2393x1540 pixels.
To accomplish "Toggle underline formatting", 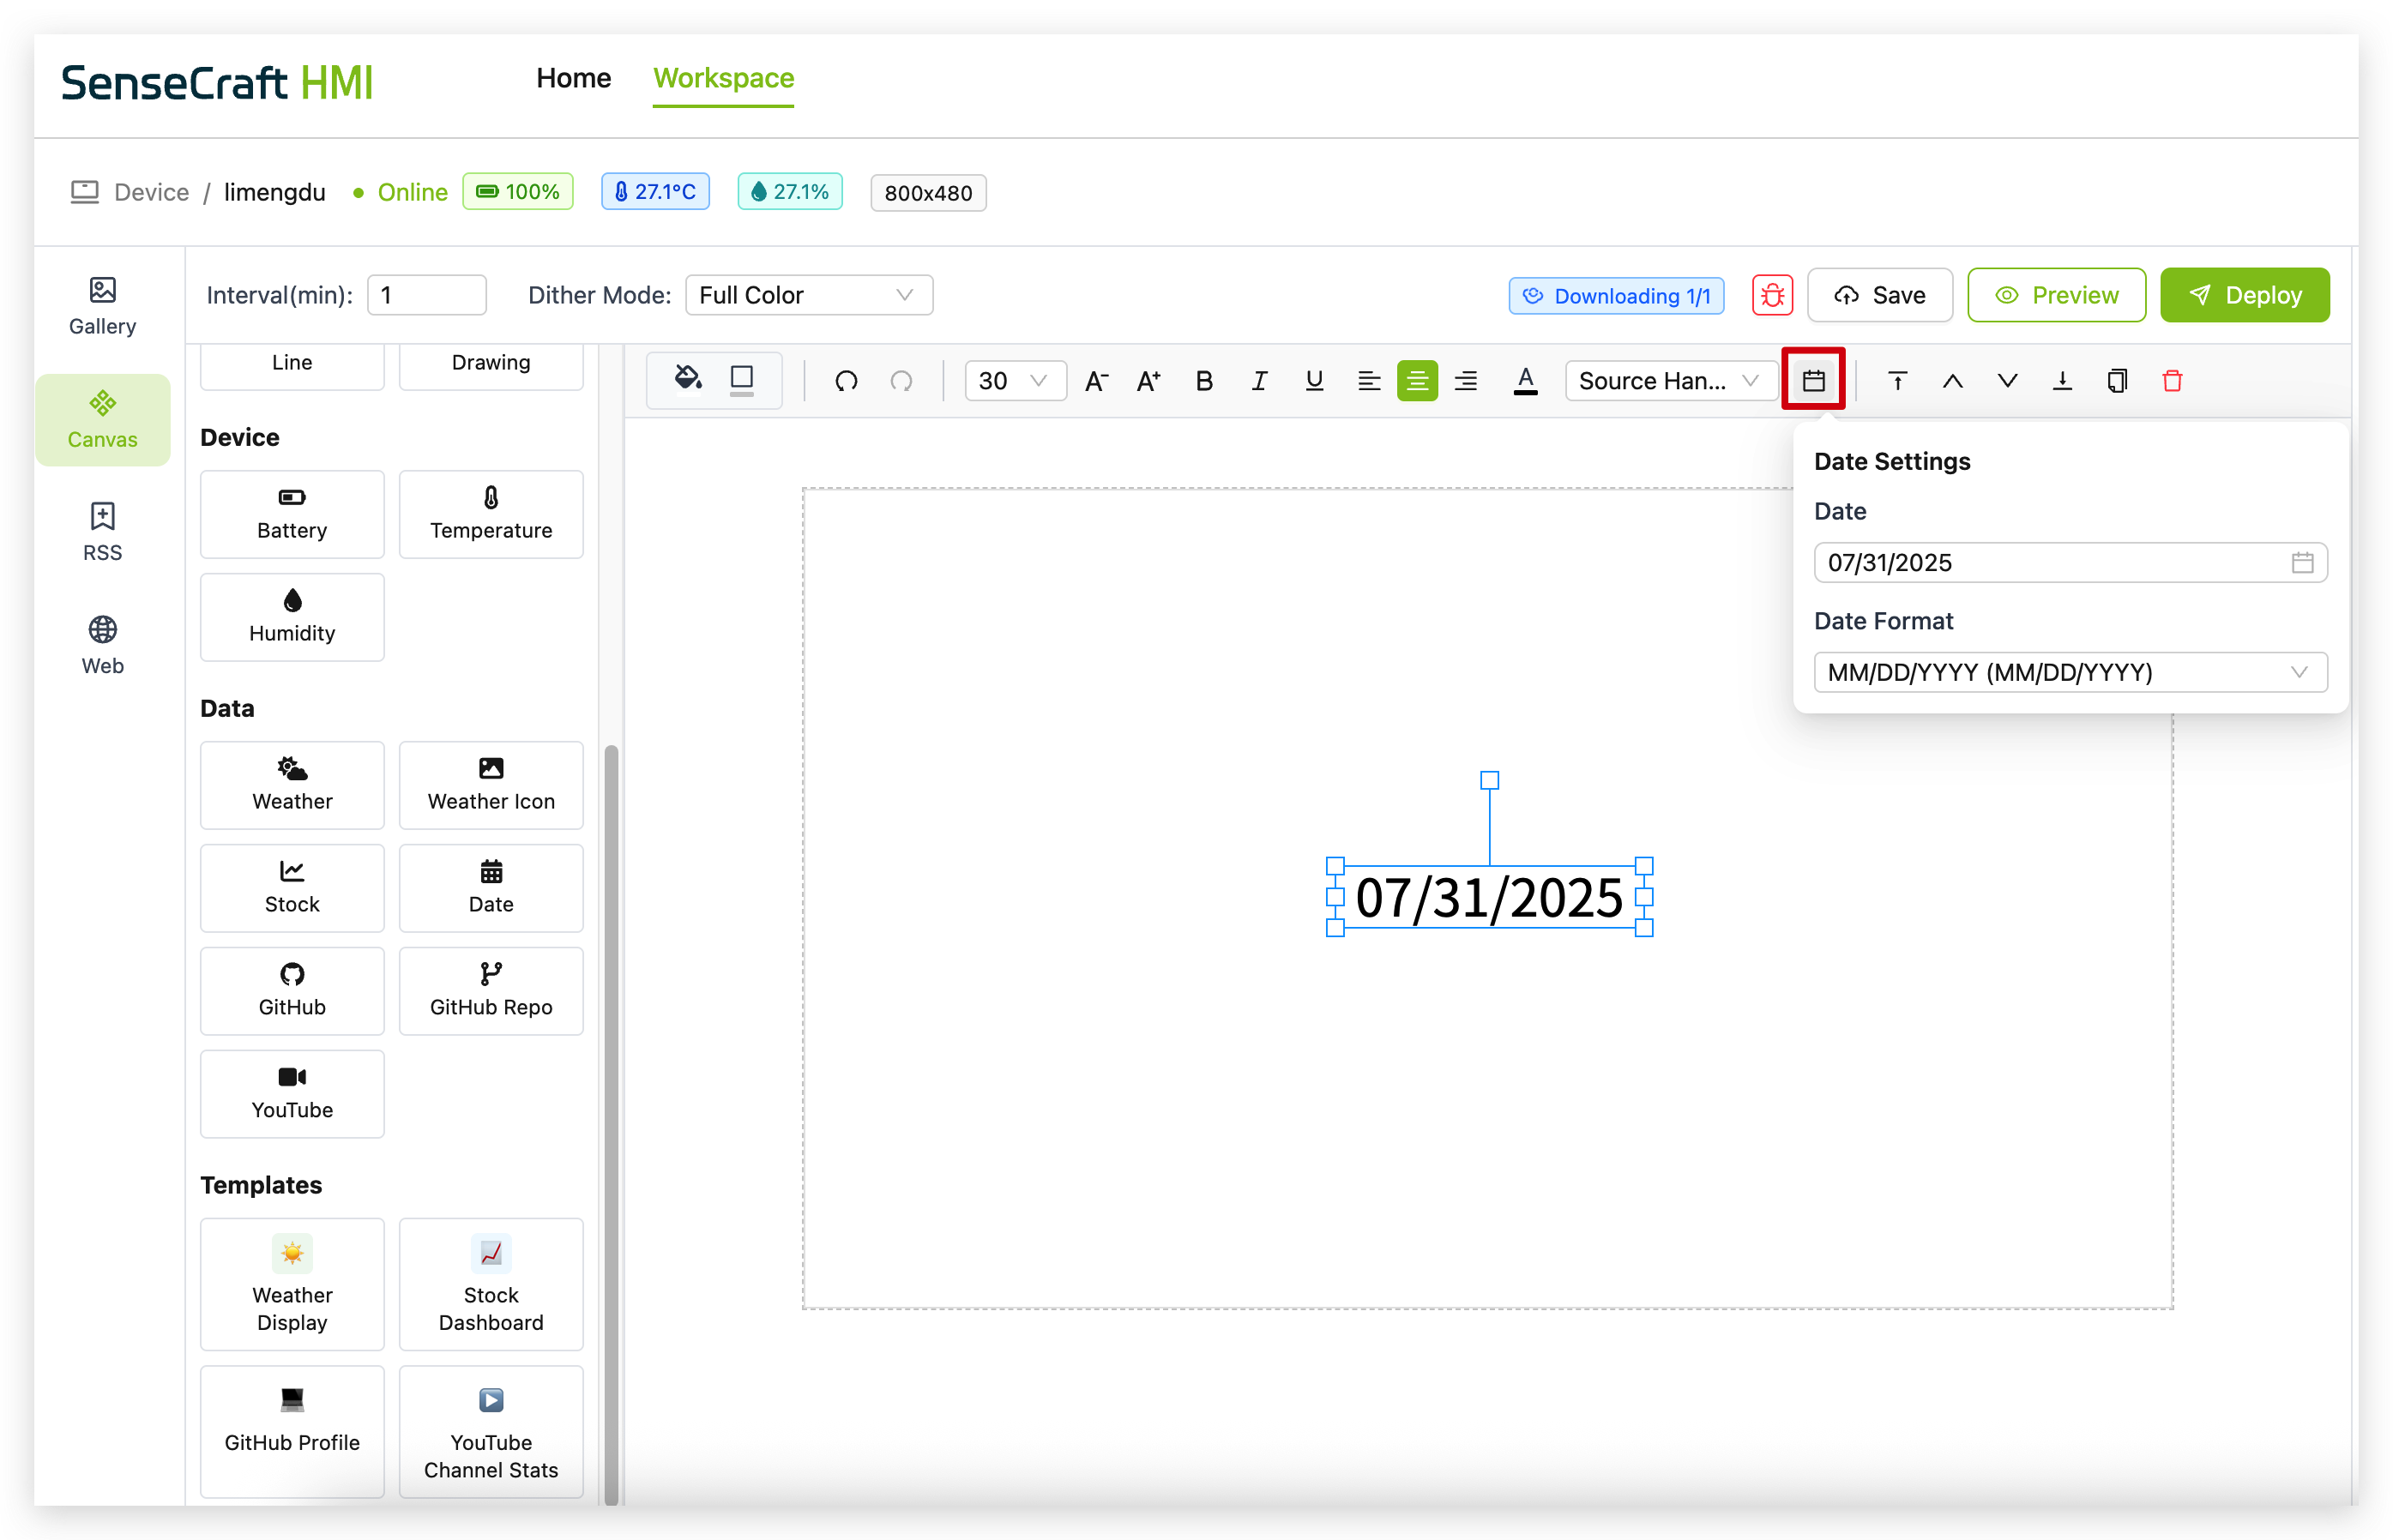I will [1314, 381].
